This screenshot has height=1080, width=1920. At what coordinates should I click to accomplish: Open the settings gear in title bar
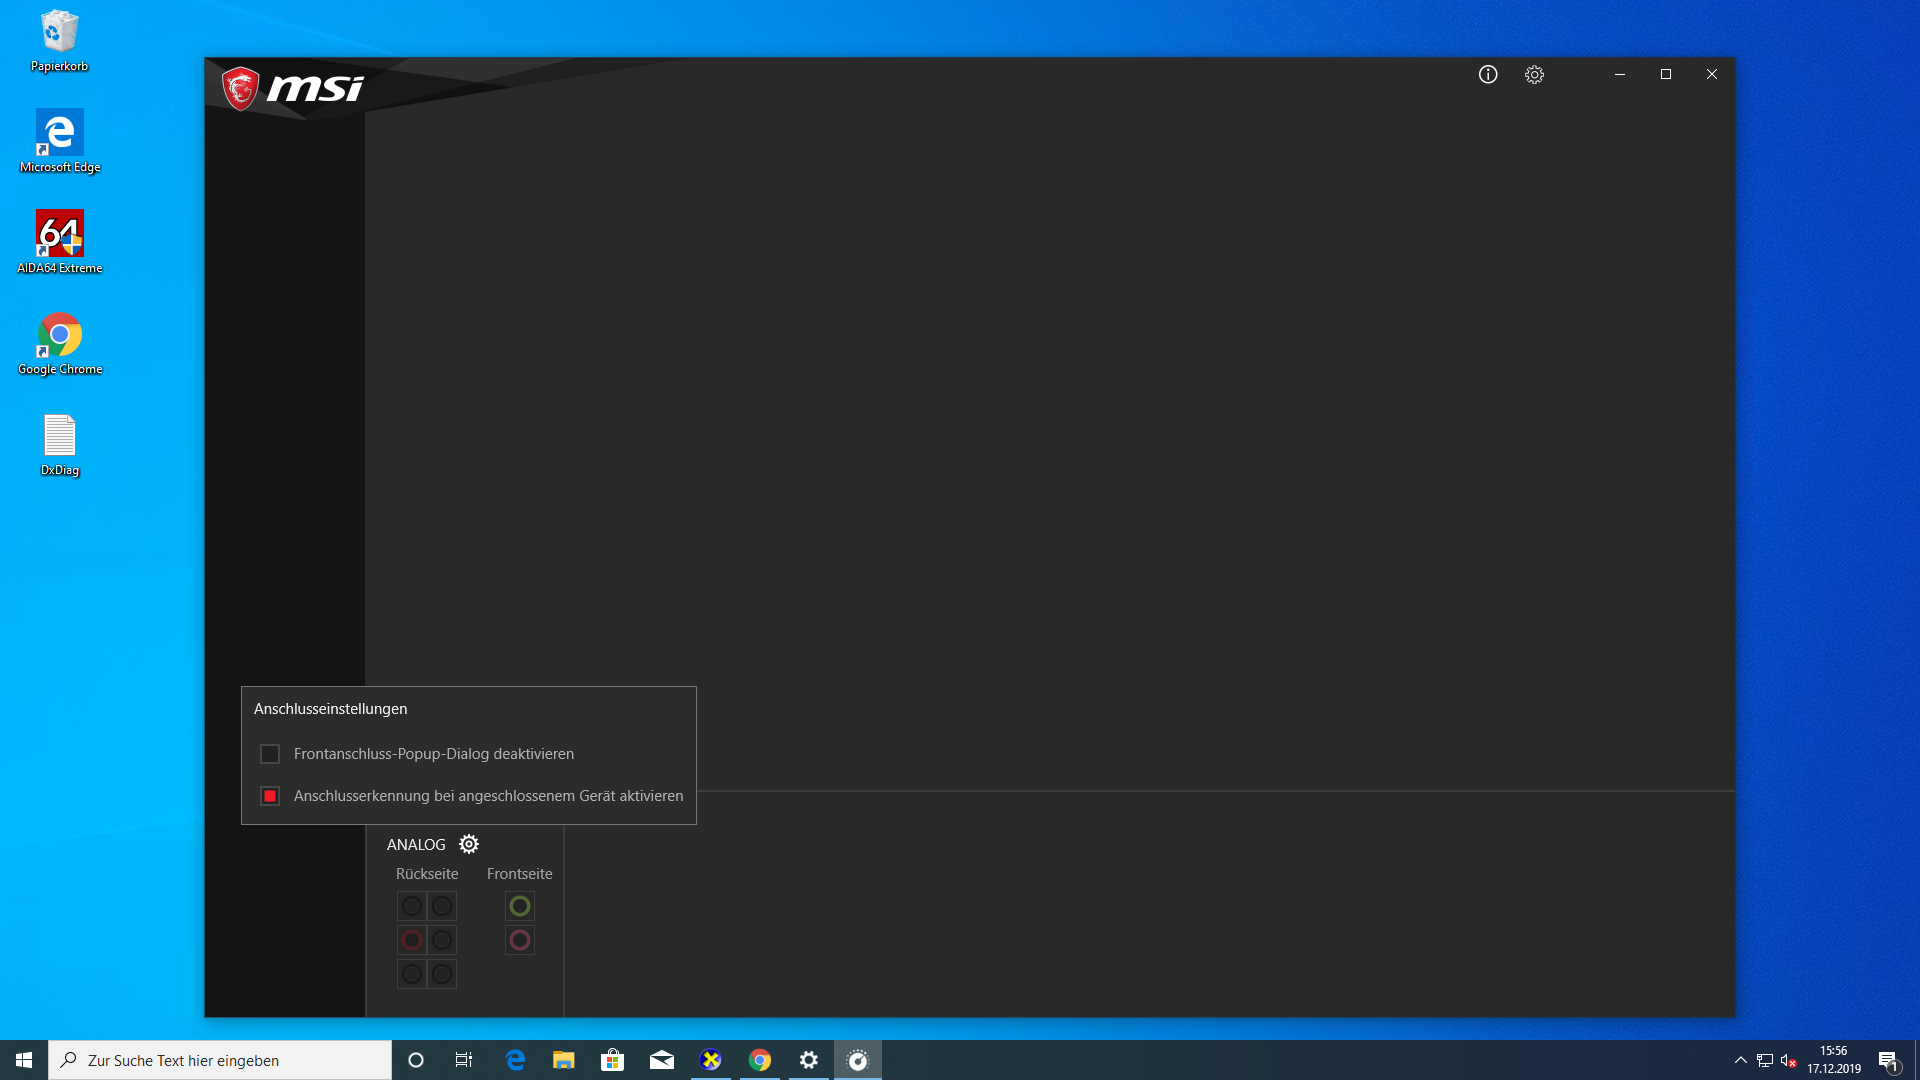coord(1534,74)
